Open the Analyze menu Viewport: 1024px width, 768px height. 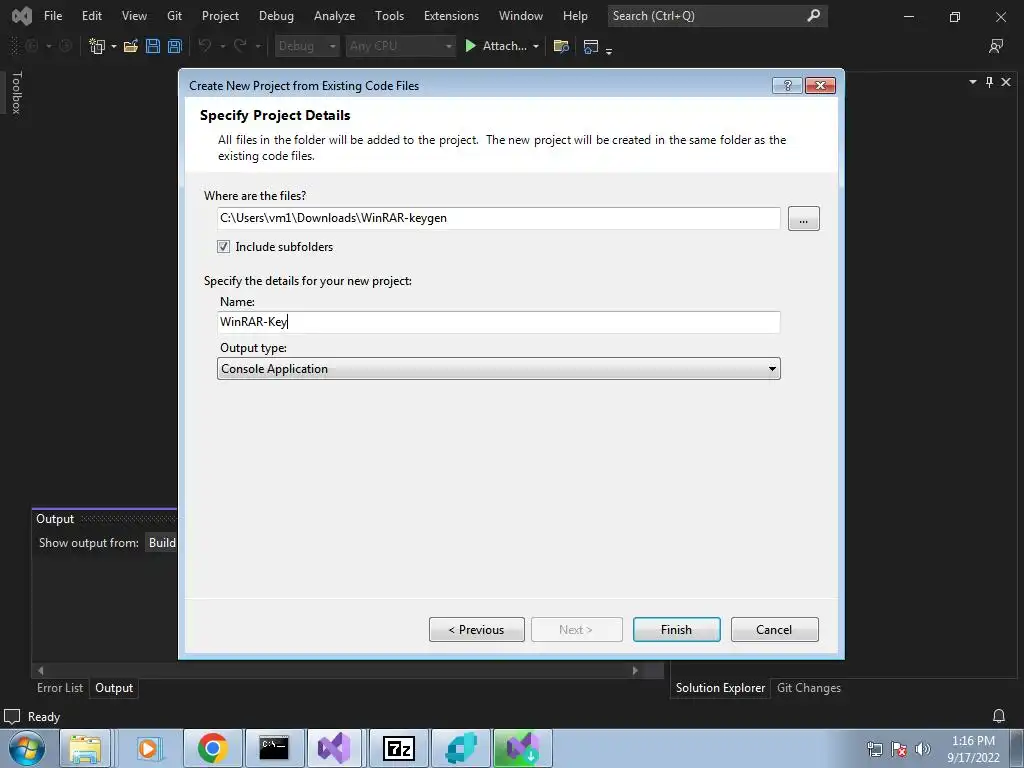334,16
